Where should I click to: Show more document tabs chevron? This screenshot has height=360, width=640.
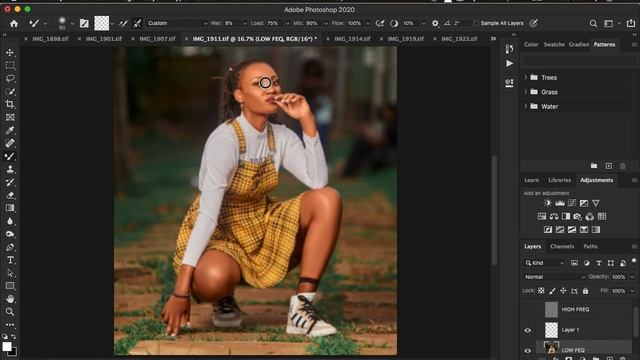[x=493, y=39]
